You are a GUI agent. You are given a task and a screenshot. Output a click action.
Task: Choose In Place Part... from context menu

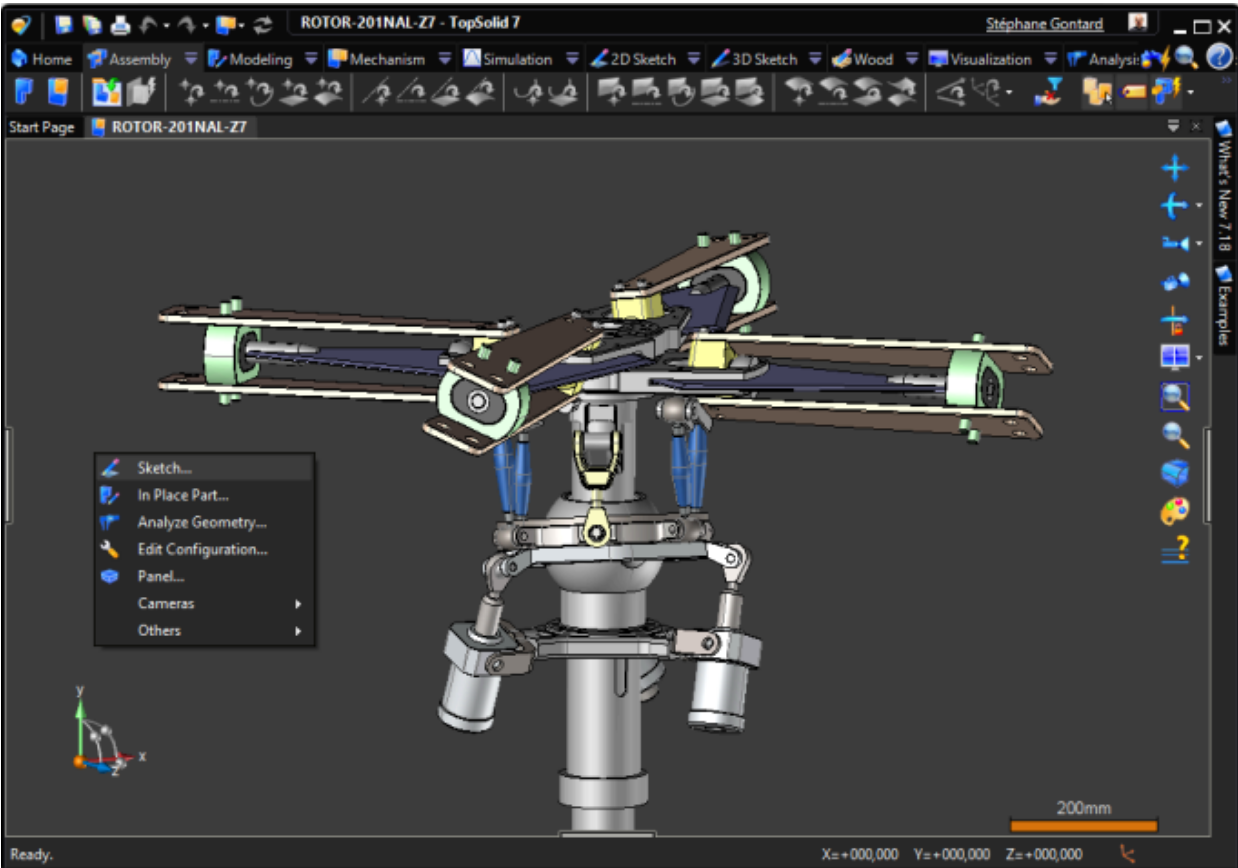pos(204,495)
